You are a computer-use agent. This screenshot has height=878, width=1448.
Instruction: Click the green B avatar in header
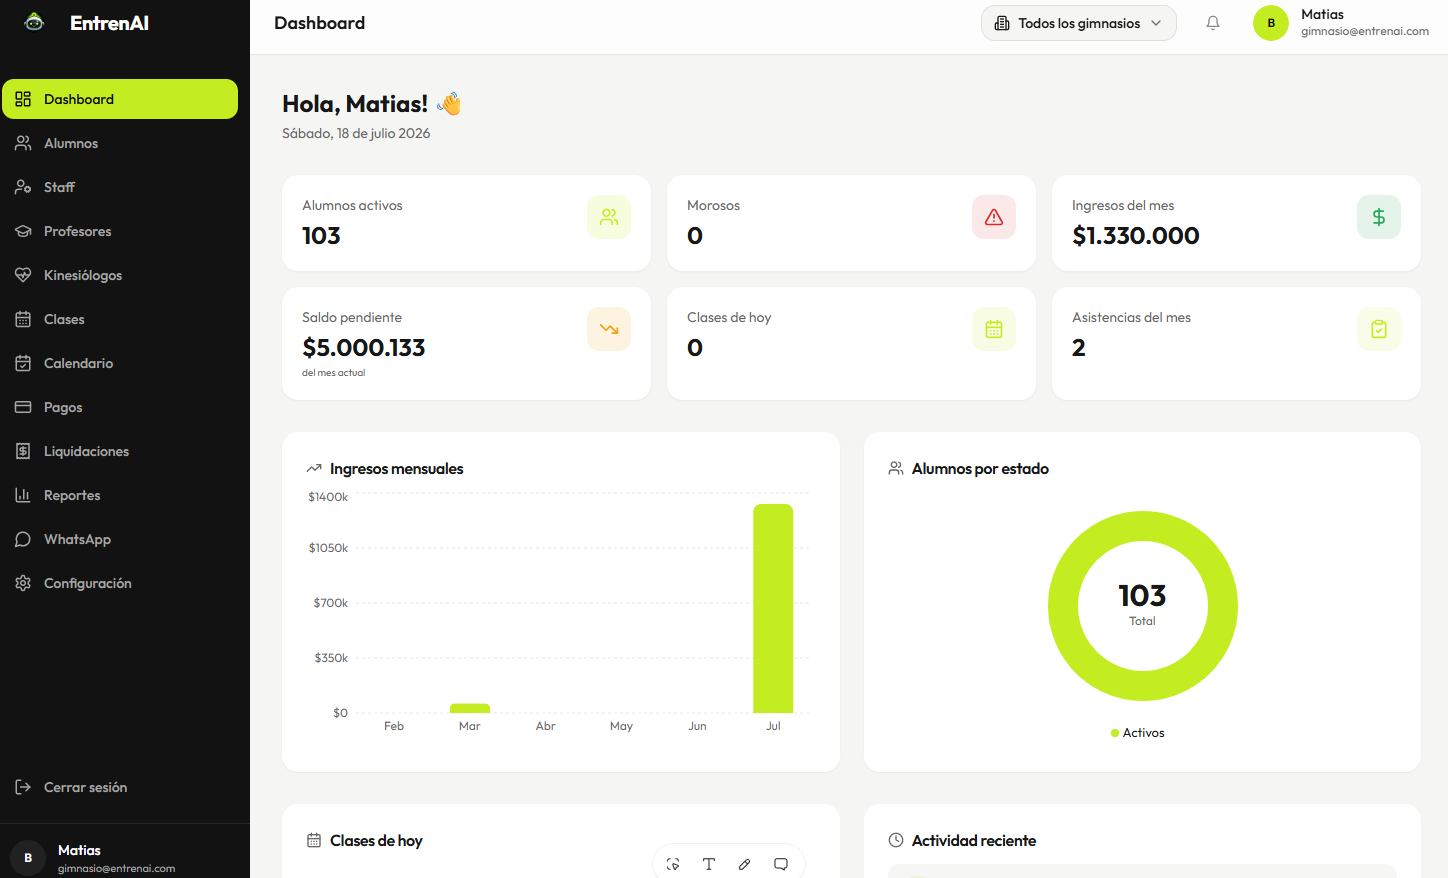click(1271, 23)
